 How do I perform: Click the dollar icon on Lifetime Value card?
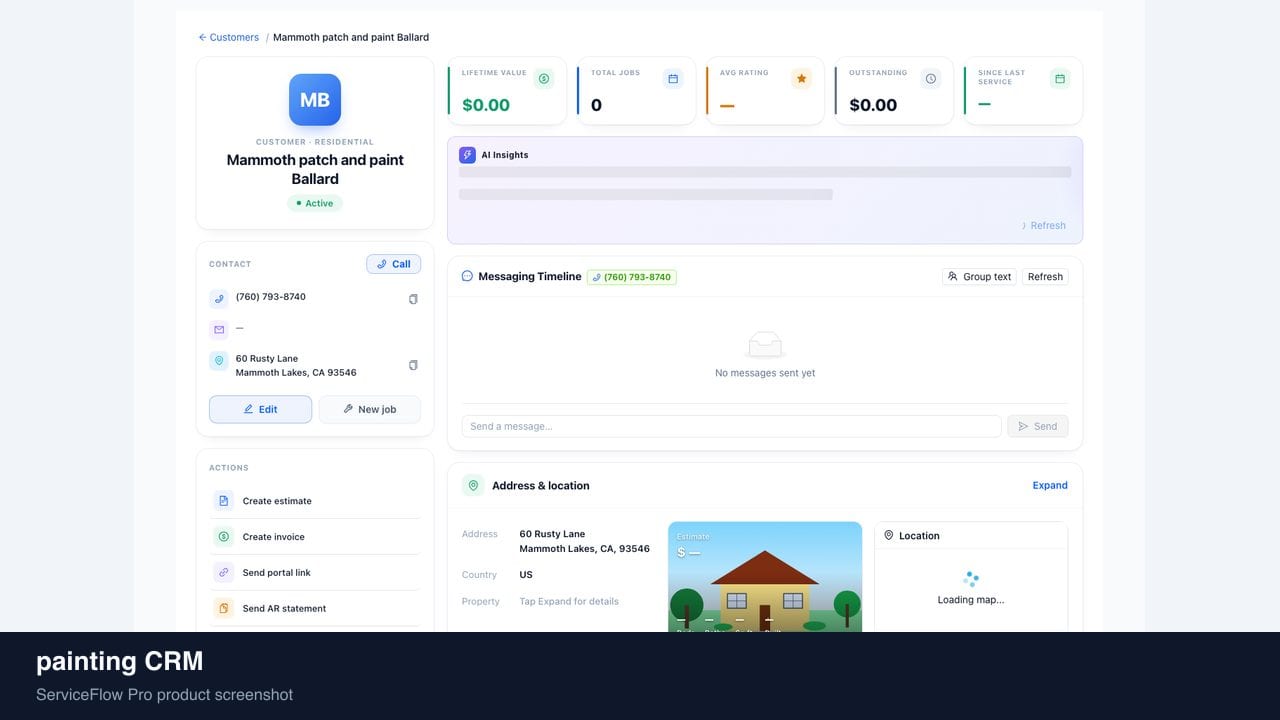(544, 79)
